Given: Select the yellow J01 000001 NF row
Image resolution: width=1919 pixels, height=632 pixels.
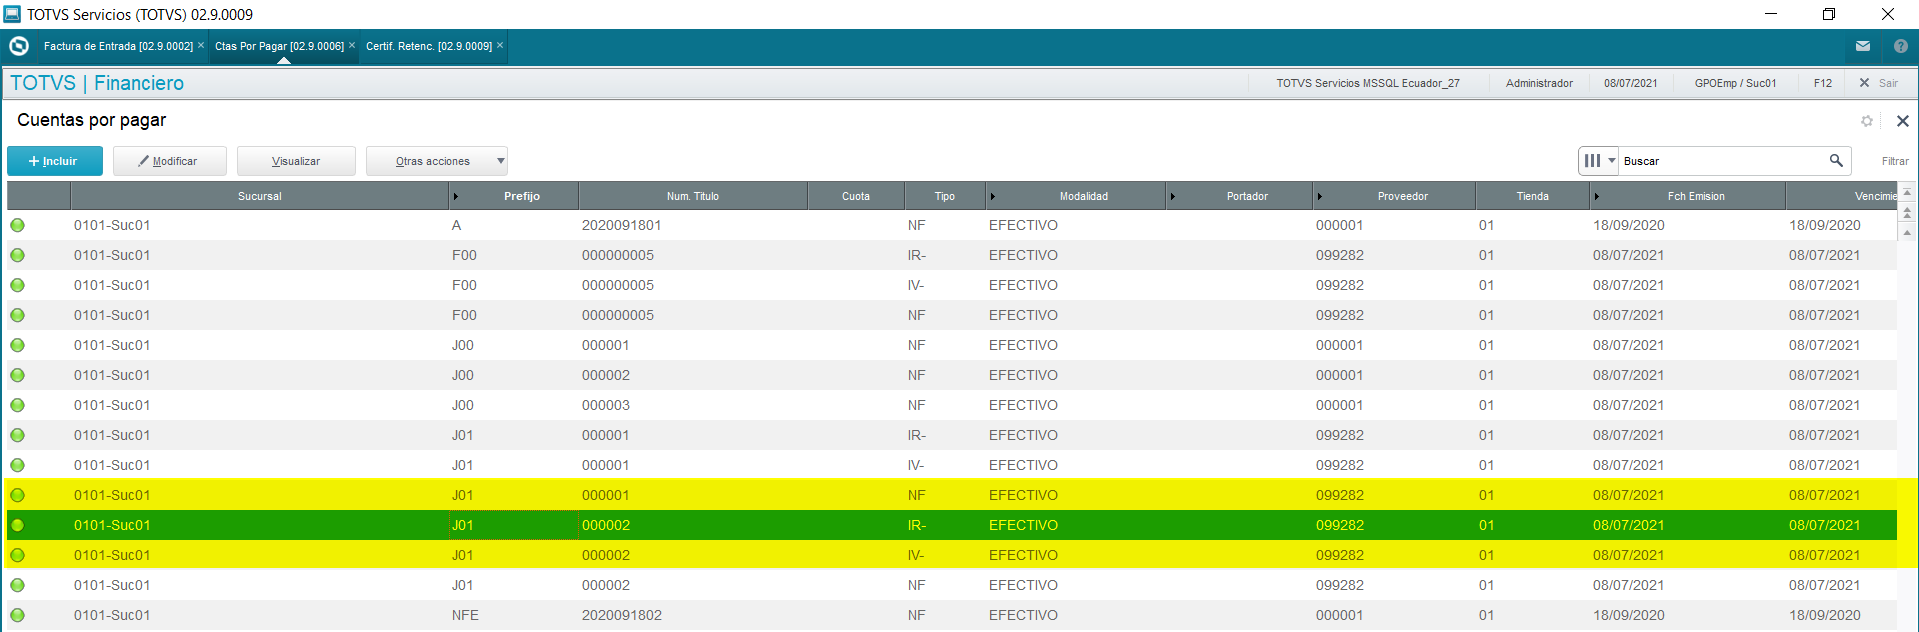Looking at the screenshot, I should pyautogui.click(x=951, y=495).
